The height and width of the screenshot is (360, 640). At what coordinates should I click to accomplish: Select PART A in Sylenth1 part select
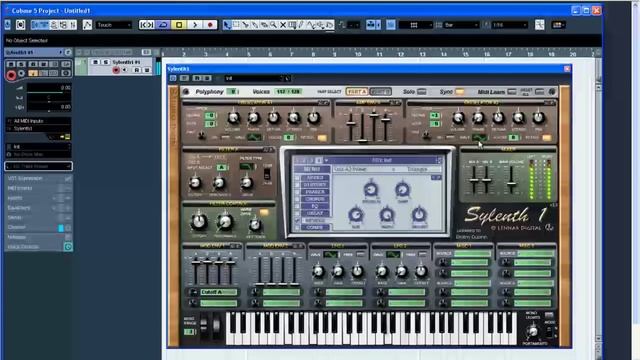point(357,92)
